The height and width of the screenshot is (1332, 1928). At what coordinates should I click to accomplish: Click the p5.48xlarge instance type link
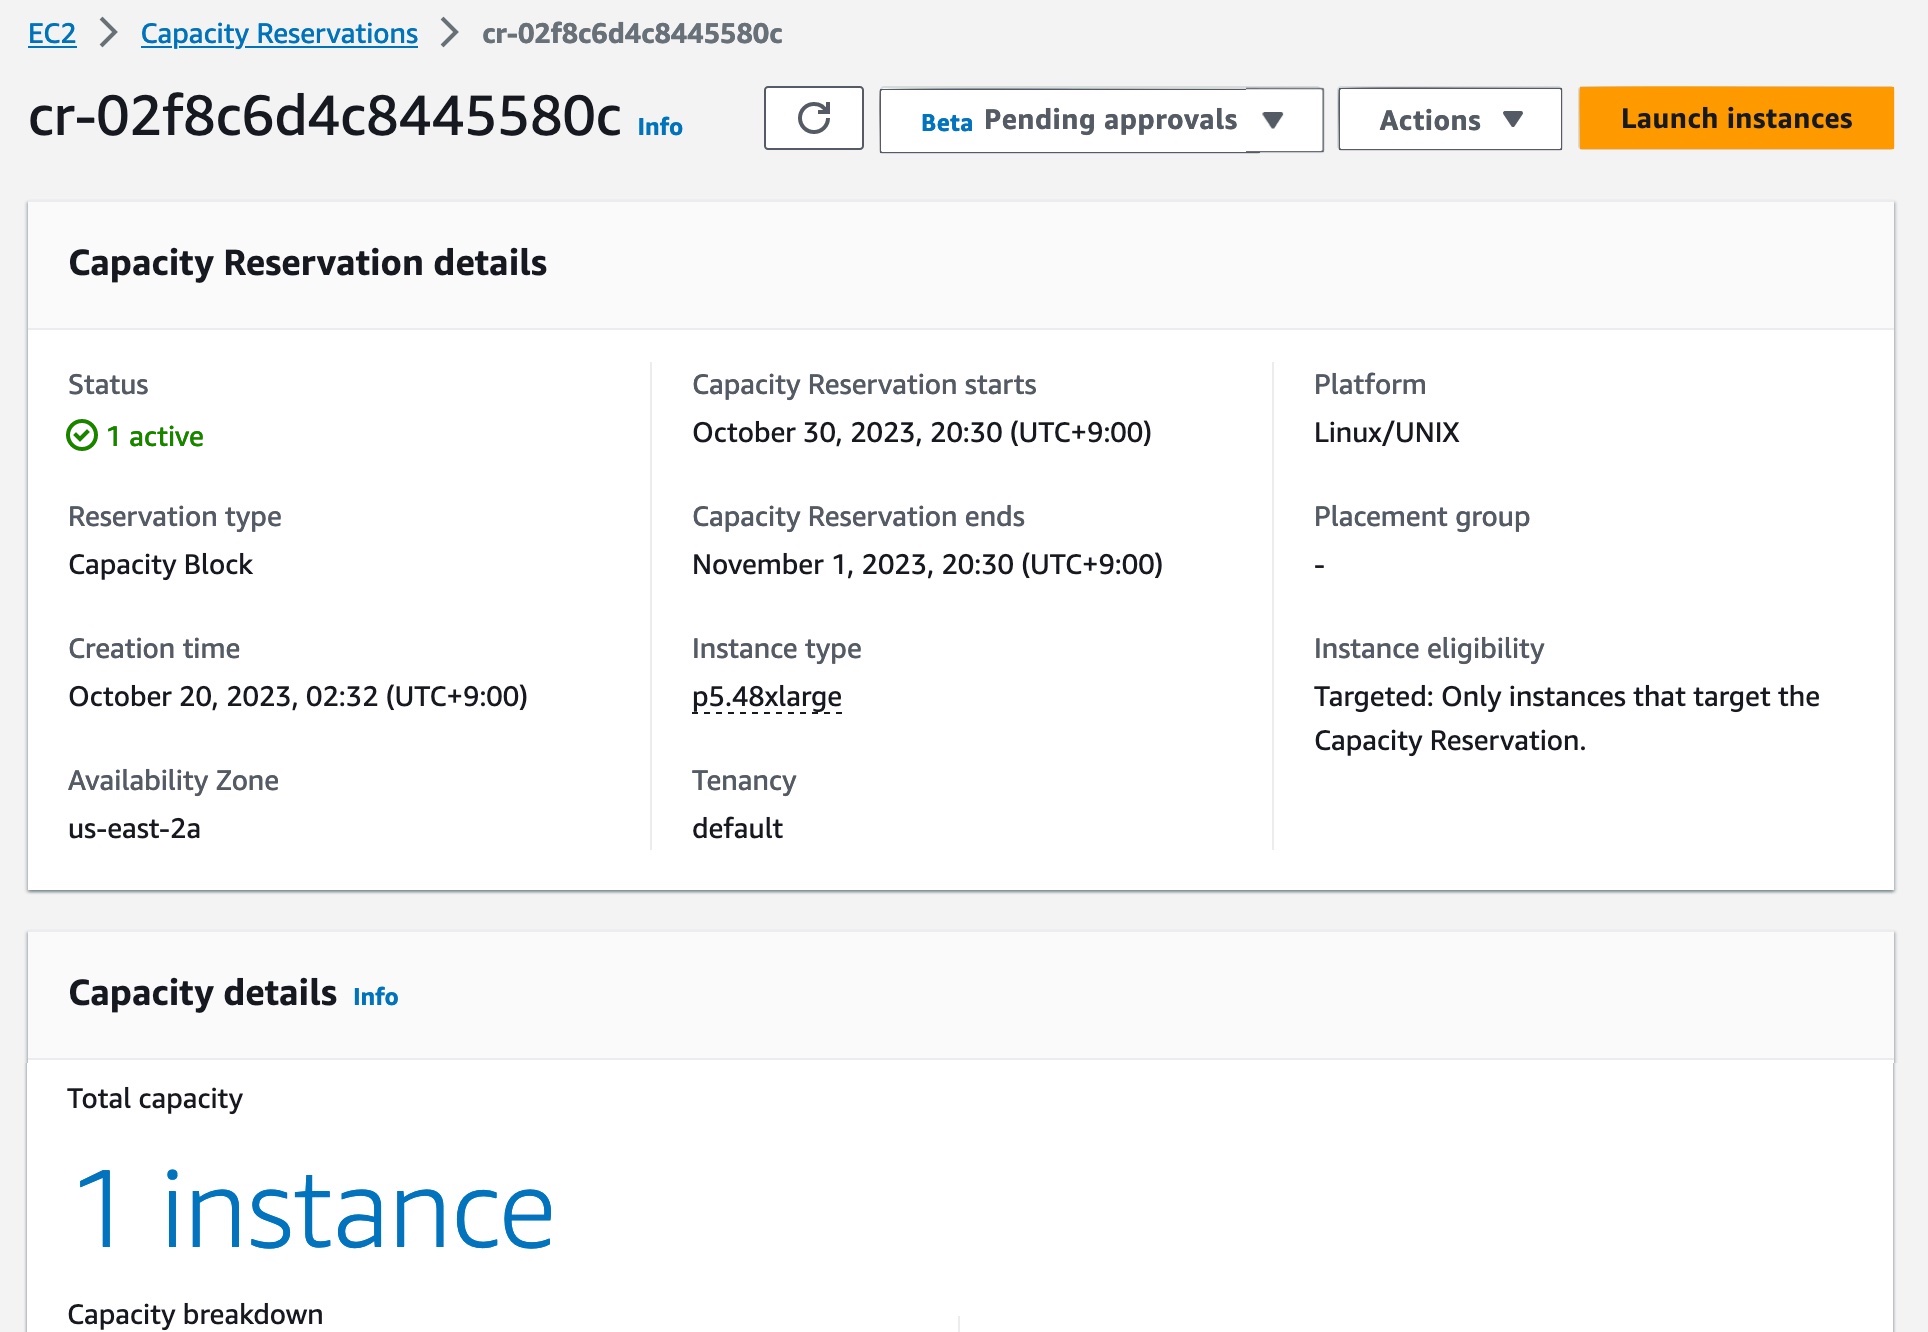pyautogui.click(x=767, y=696)
